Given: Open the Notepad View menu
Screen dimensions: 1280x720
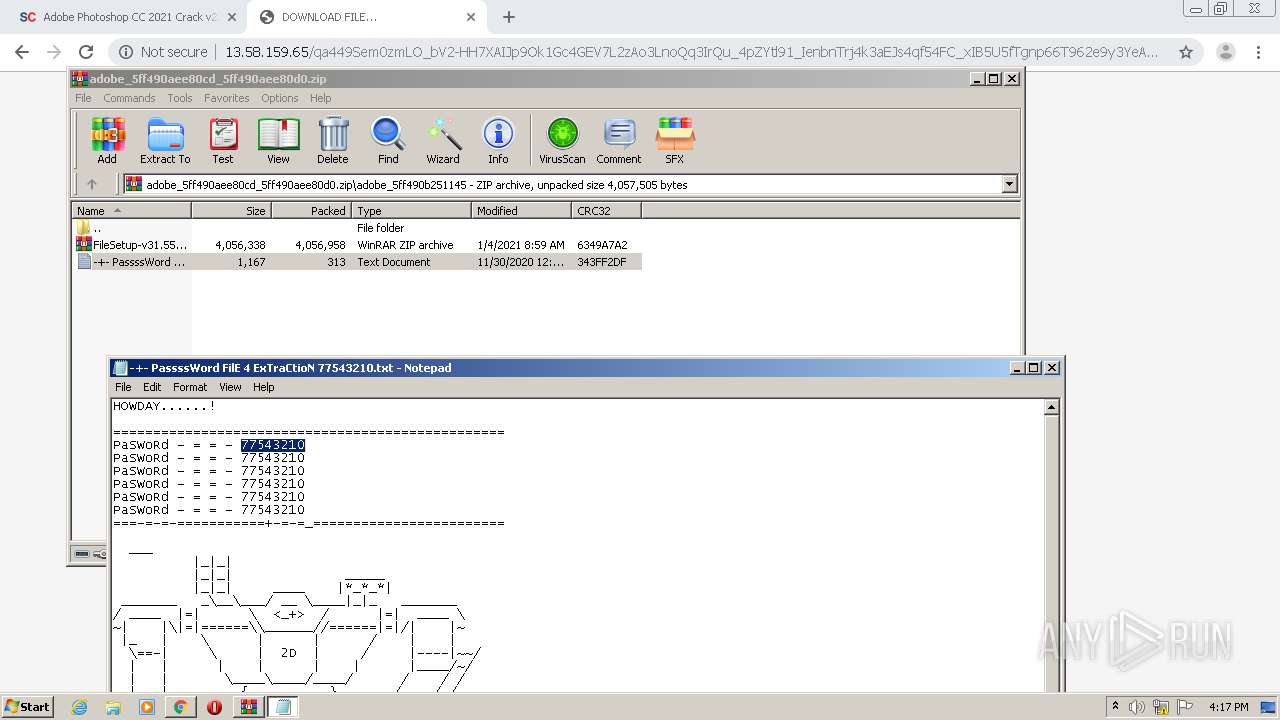Looking at the screenshot, I should pyautogui.click(x=230, y=387).
